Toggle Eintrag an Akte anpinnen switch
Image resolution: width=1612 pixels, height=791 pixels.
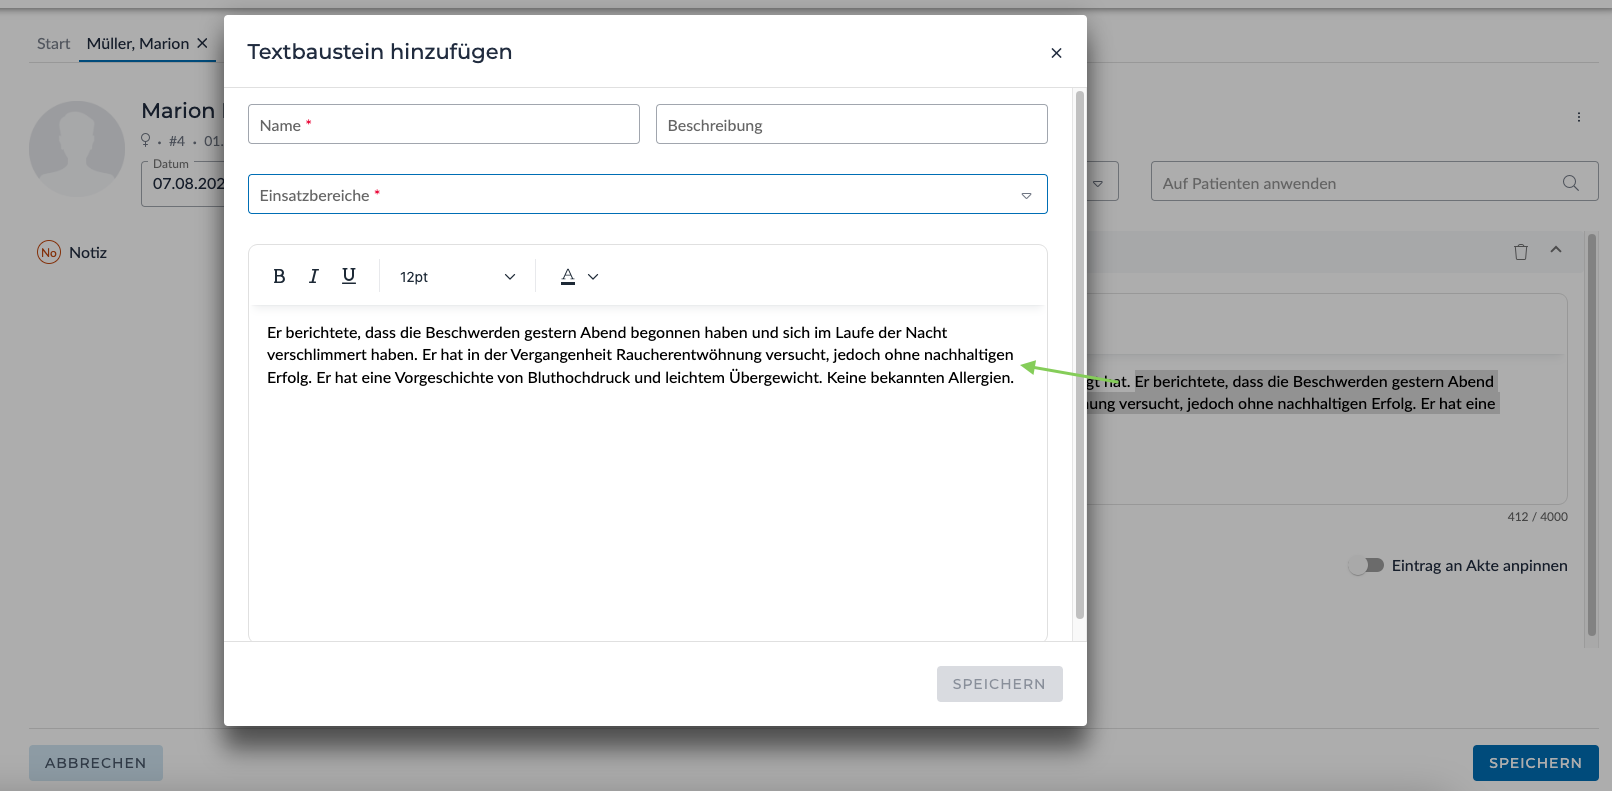pos(1365,565)
